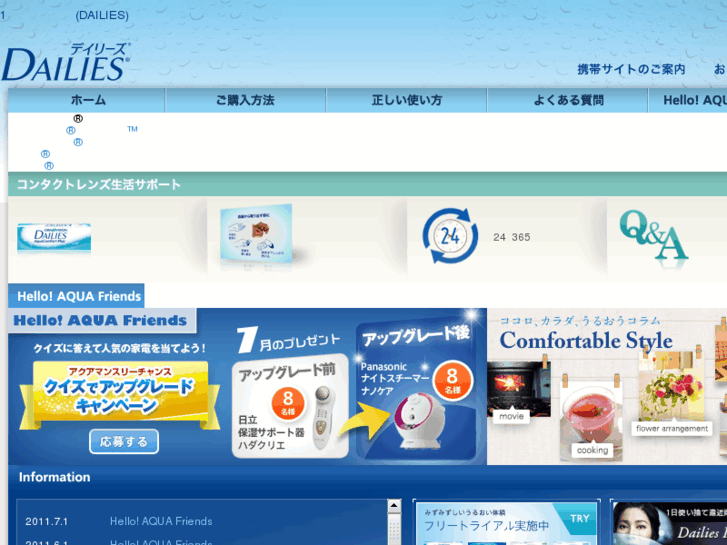Image resolution: width=727 pixels, height=545 pixels.
Task: Click the アップグレード後 label
Action: (x=415, y=336)
